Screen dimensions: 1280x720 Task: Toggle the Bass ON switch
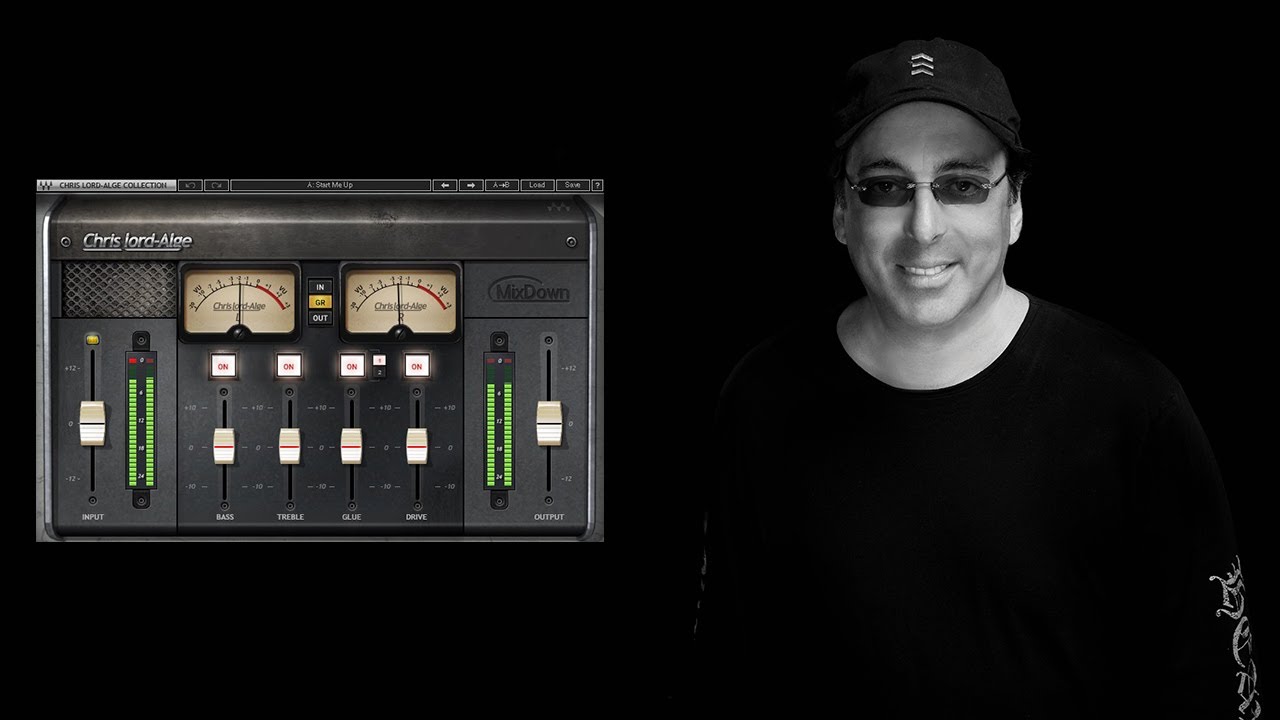coord(223,367)
